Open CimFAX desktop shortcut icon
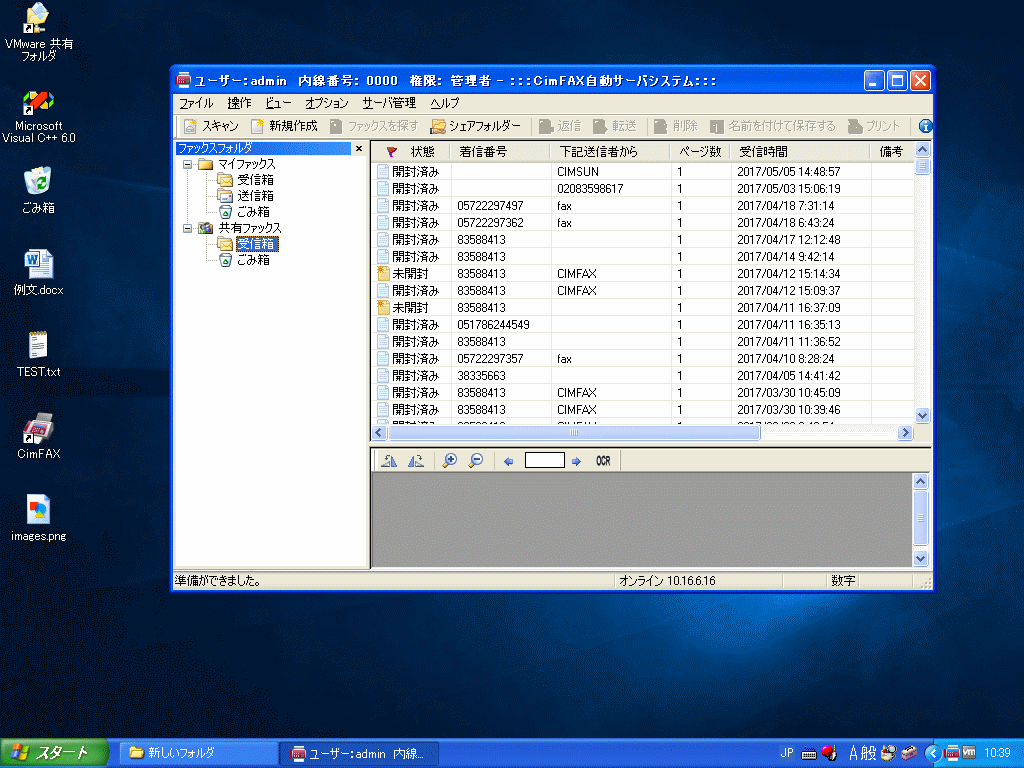 click(x=39, y=436)
